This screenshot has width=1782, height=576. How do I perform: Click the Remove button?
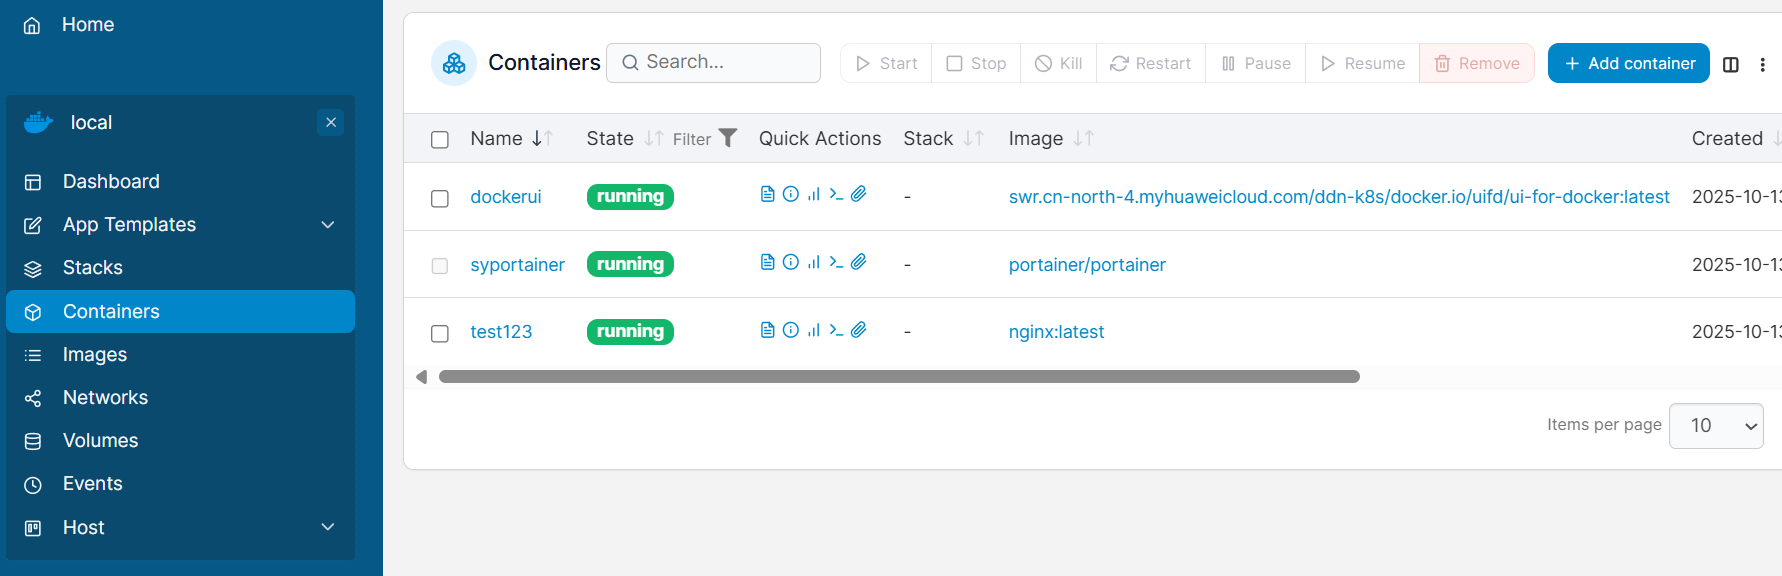tap(1477, 63)
